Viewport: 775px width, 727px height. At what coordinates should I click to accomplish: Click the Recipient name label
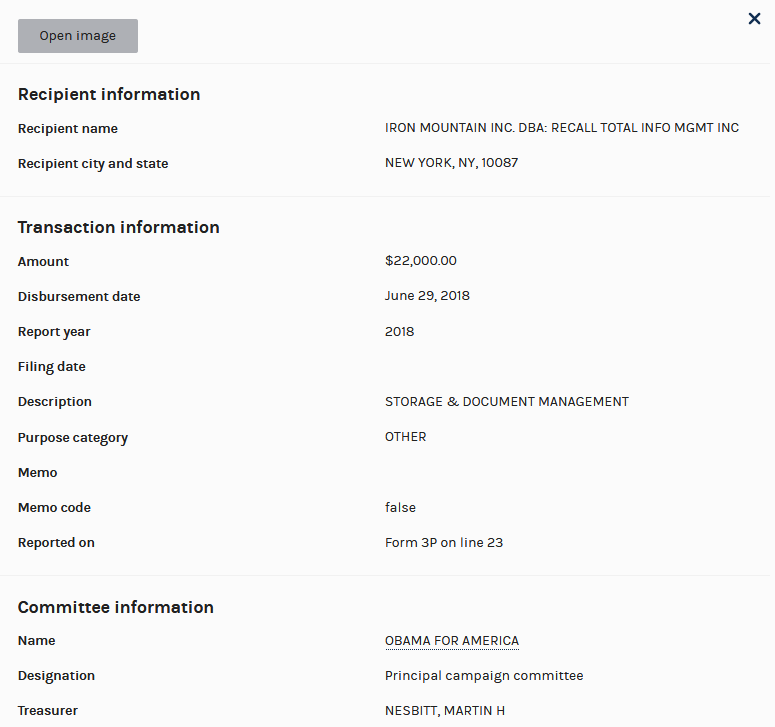click(68, 128)
